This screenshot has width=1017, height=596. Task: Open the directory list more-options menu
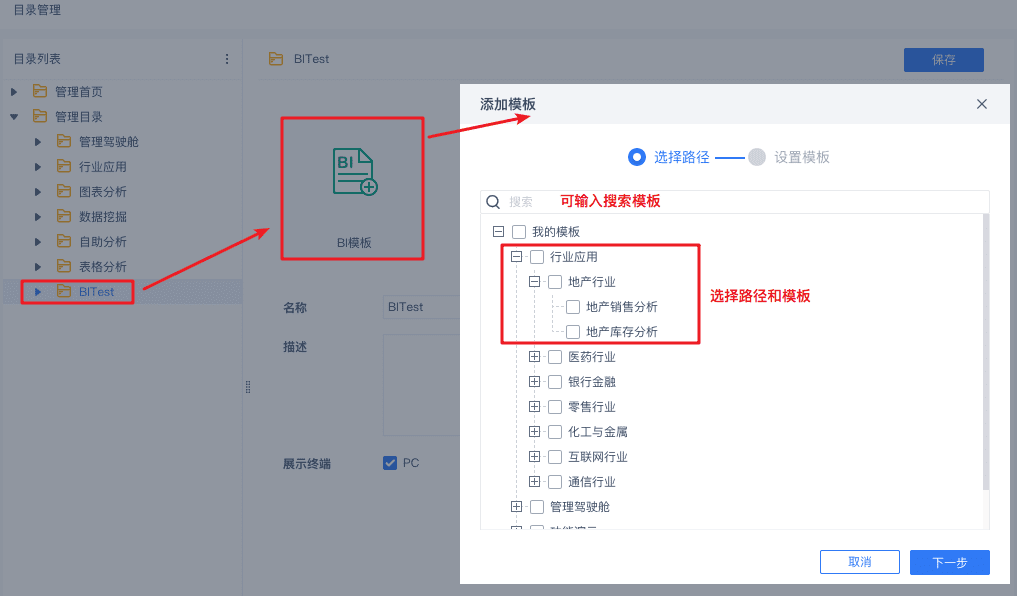226,59
